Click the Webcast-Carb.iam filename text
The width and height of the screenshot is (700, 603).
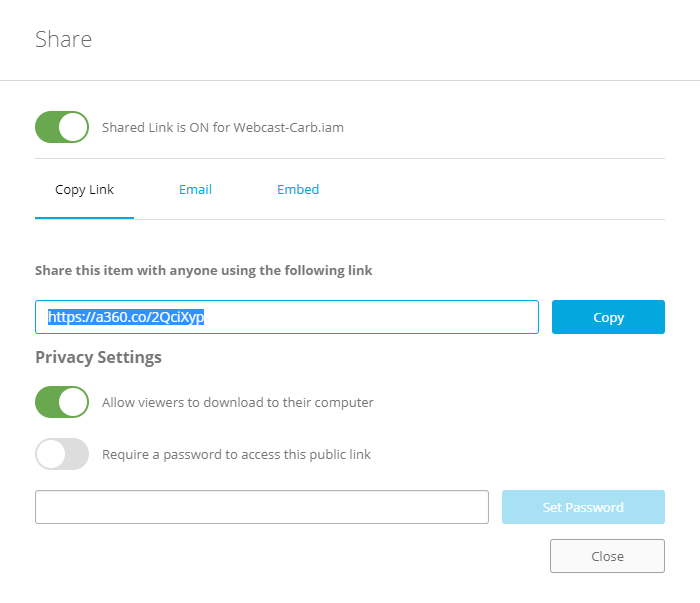point(288,128)
